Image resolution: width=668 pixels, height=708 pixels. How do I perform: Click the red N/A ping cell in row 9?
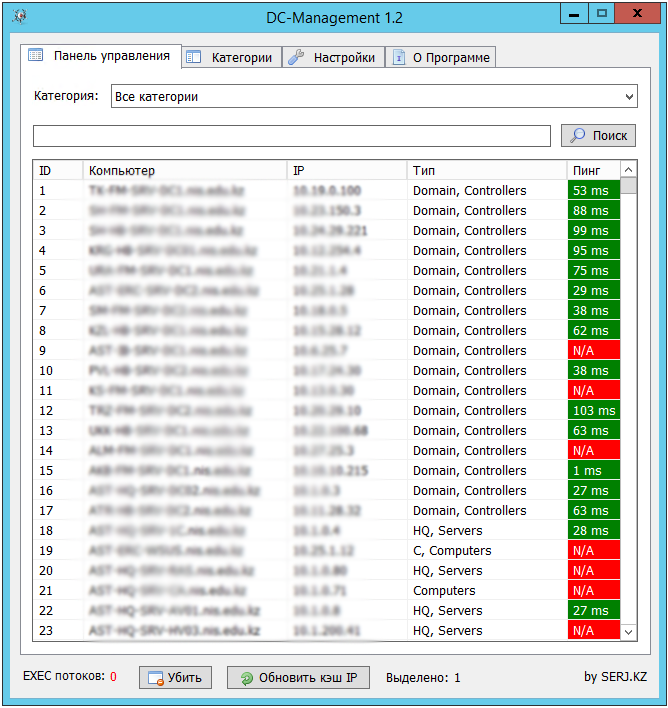(593, 351)
